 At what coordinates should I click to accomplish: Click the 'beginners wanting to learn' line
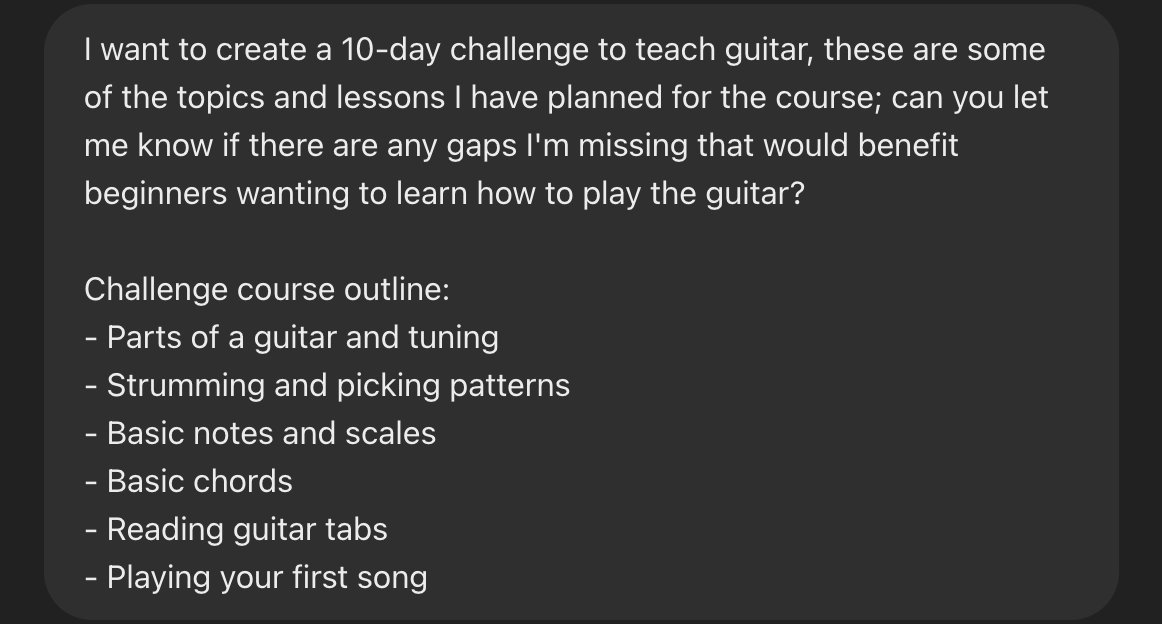(444, 194)
